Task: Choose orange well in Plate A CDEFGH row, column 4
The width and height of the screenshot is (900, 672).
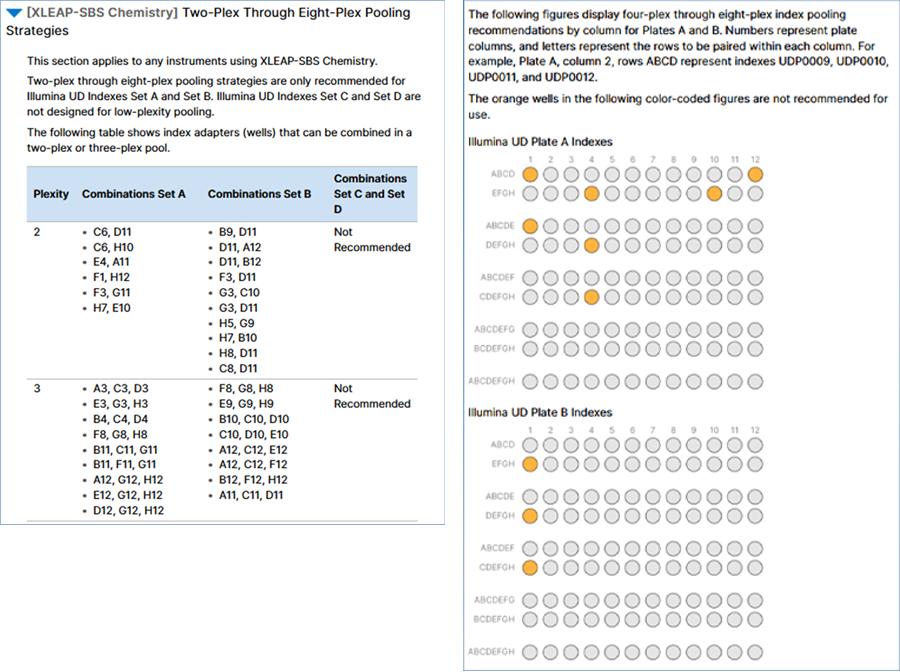Action: (591, 297)
